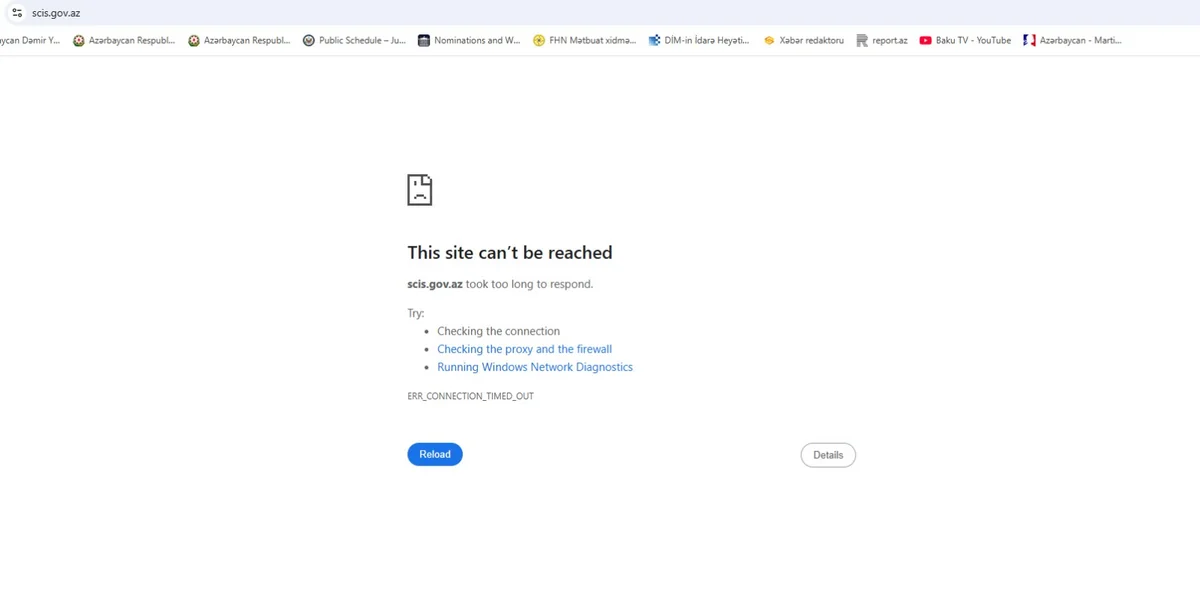Open the Nominations and W... bookmark
This screenshot has width=1200, height=611.
pyautogui.click(x=469, y=41)
